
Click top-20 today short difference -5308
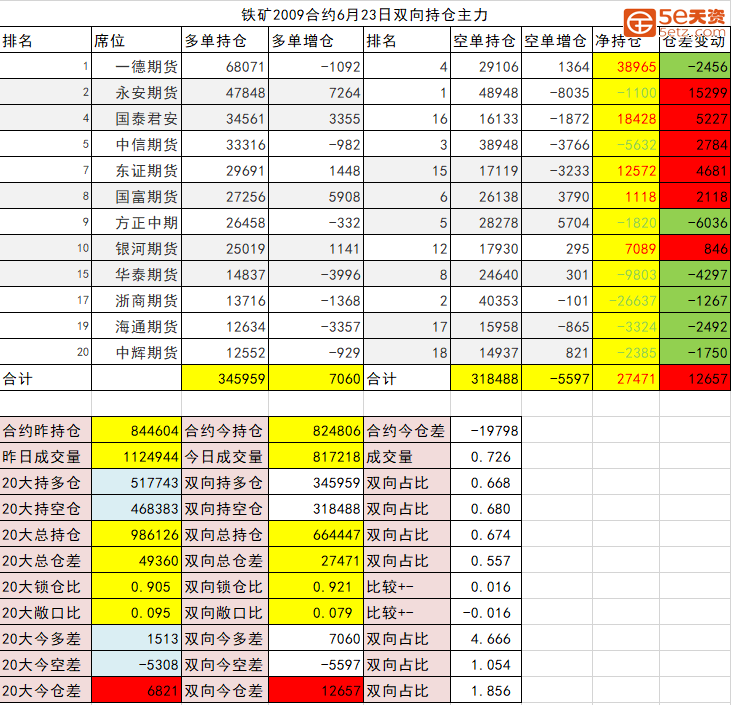coord(136,665)
